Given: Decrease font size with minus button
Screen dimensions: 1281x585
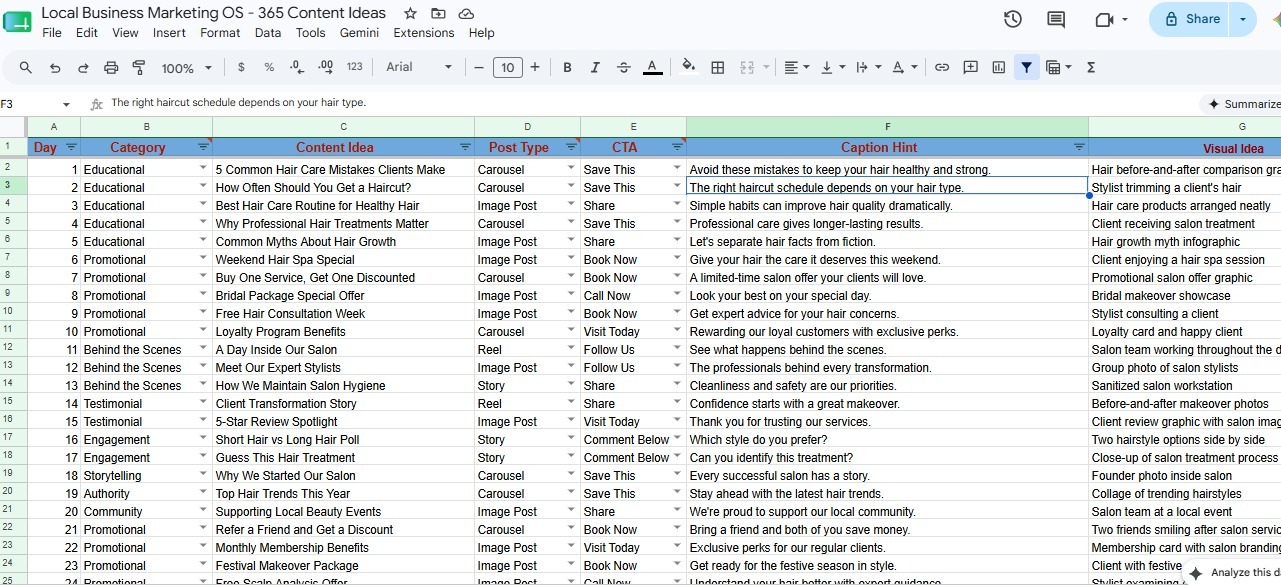Looking at the screenshot, I should click(x=479, y=67).
